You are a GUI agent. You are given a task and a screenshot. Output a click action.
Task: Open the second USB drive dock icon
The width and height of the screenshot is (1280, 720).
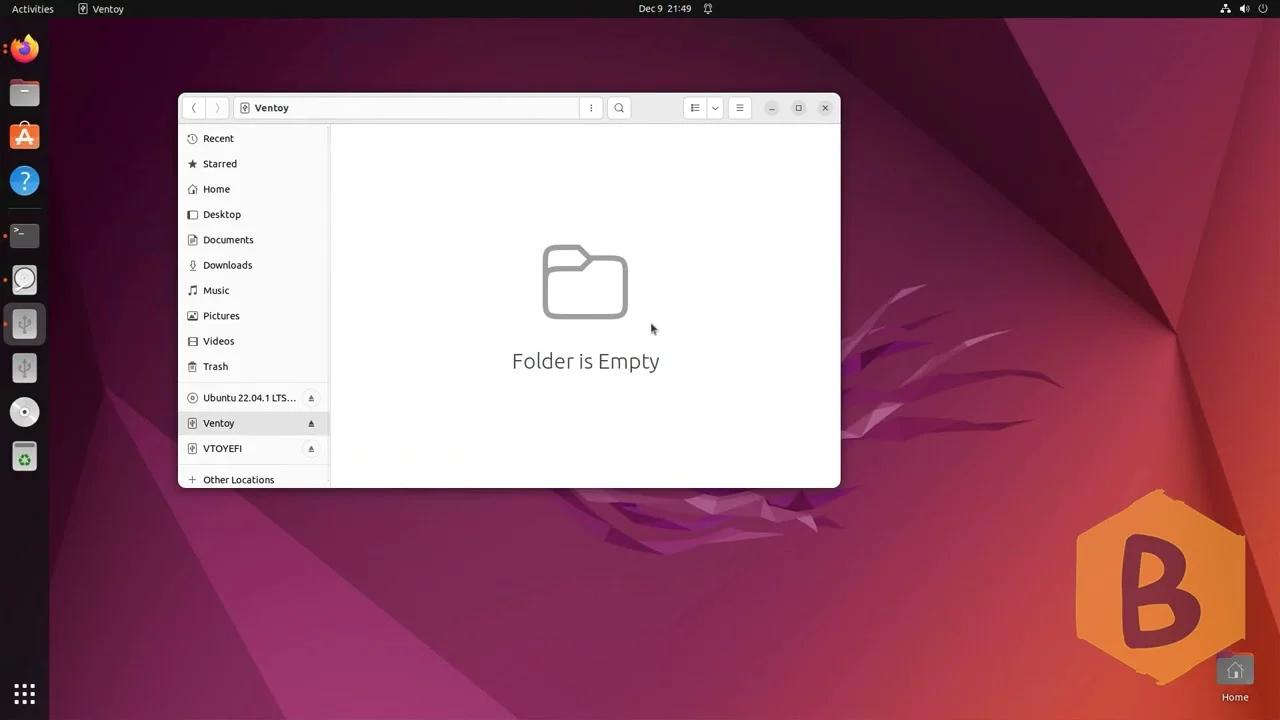click(x=25, y=368)
